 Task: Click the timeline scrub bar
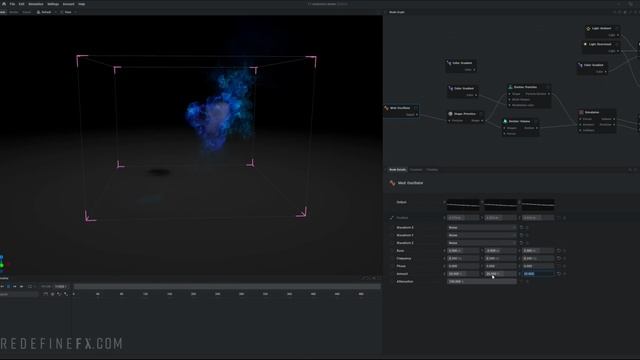coord(227,287)
